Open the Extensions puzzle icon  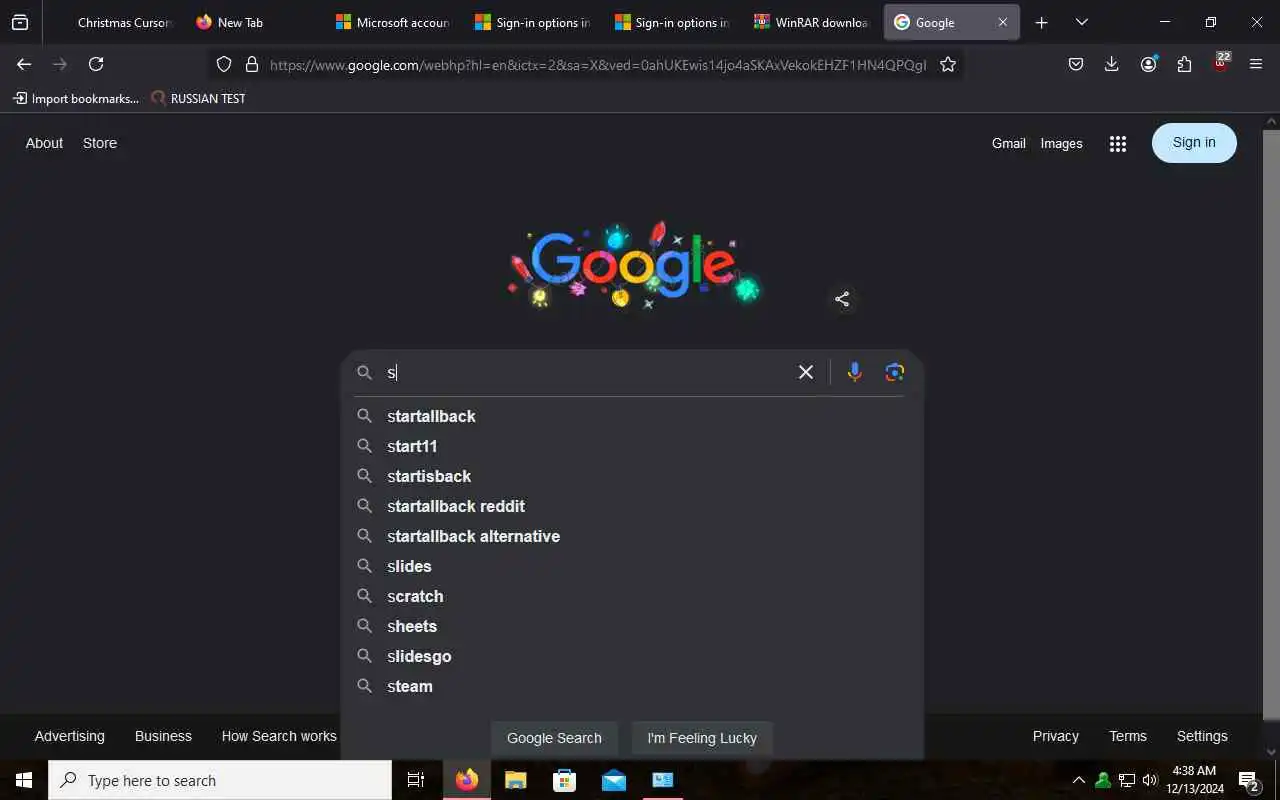pyautogui.click(x=1184, y=64)
